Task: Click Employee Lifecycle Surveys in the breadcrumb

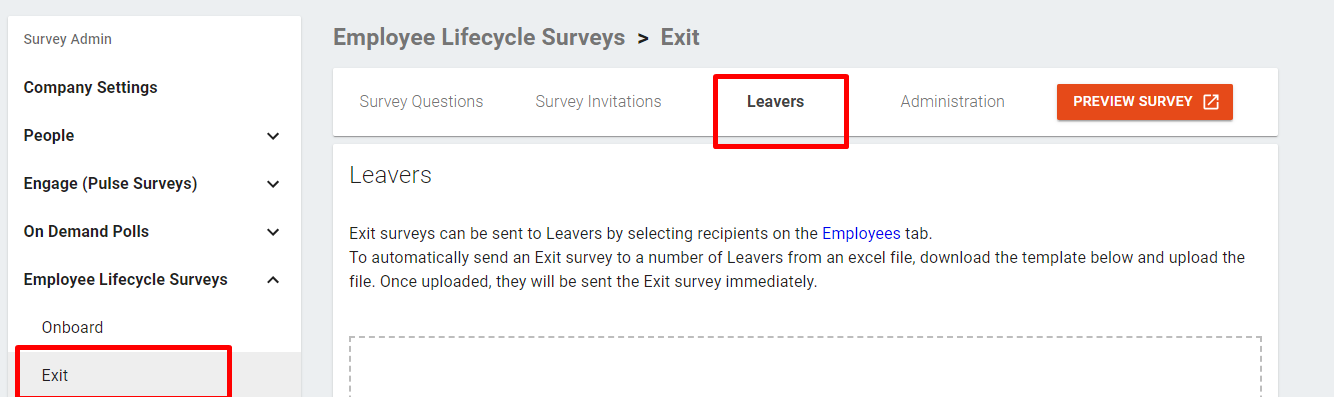Action: tap(479, 38)
